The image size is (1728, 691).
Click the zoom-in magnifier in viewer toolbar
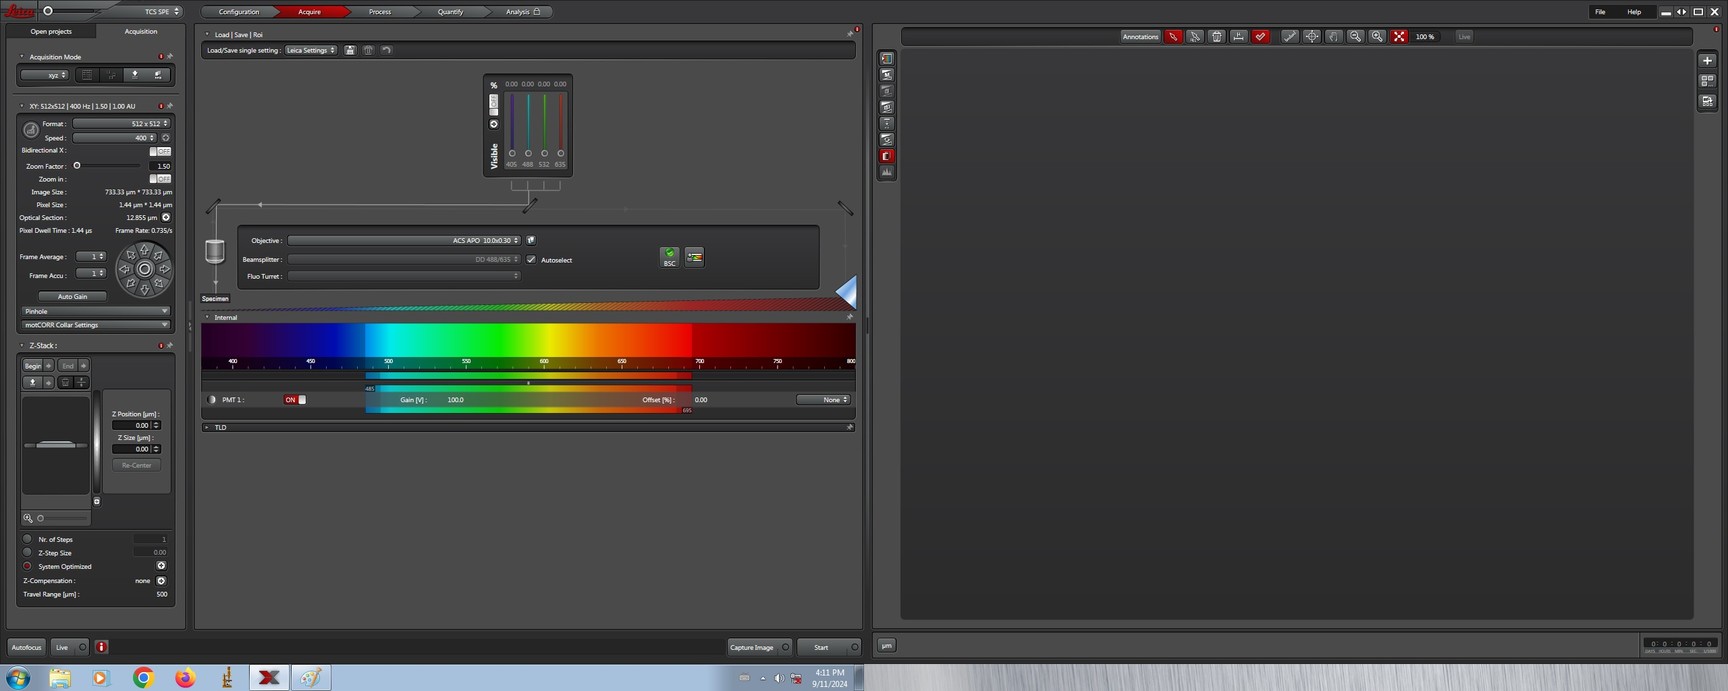[1377, 37]
